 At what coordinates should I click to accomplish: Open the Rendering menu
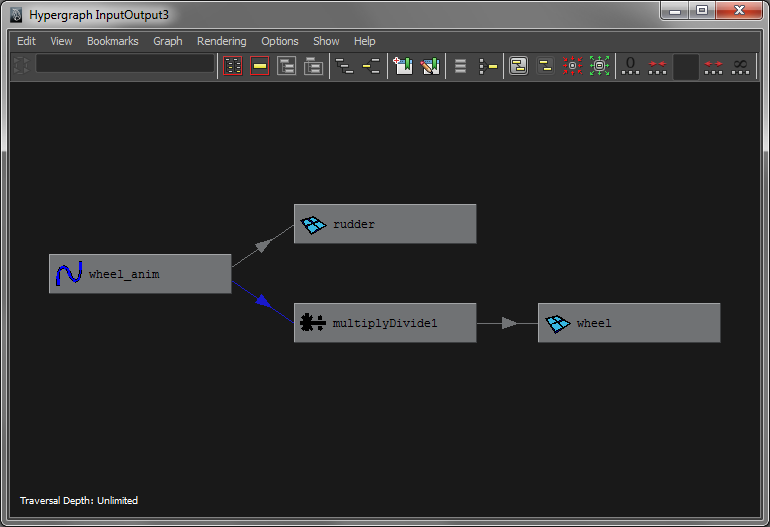(221, 41)
